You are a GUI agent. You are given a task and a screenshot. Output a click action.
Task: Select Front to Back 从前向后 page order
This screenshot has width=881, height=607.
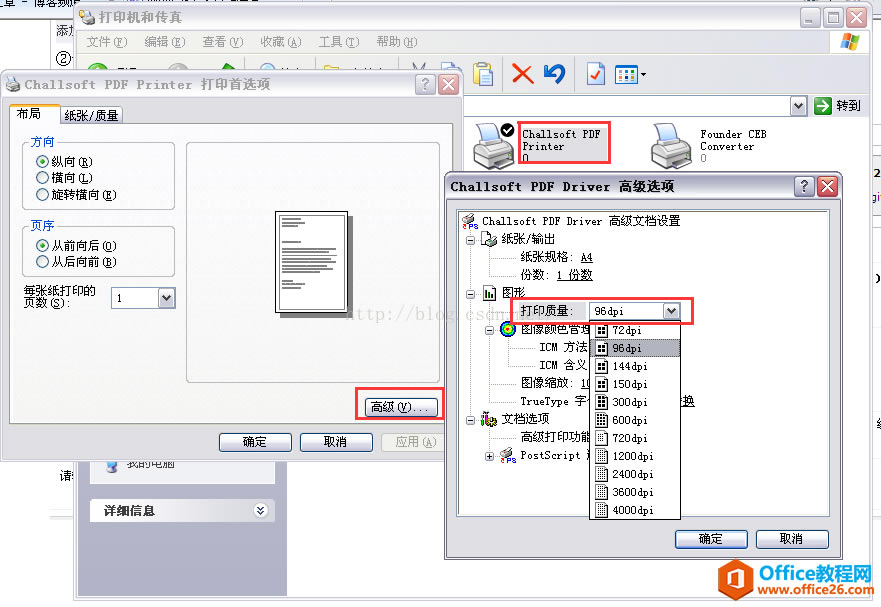[x=42, y=246]
